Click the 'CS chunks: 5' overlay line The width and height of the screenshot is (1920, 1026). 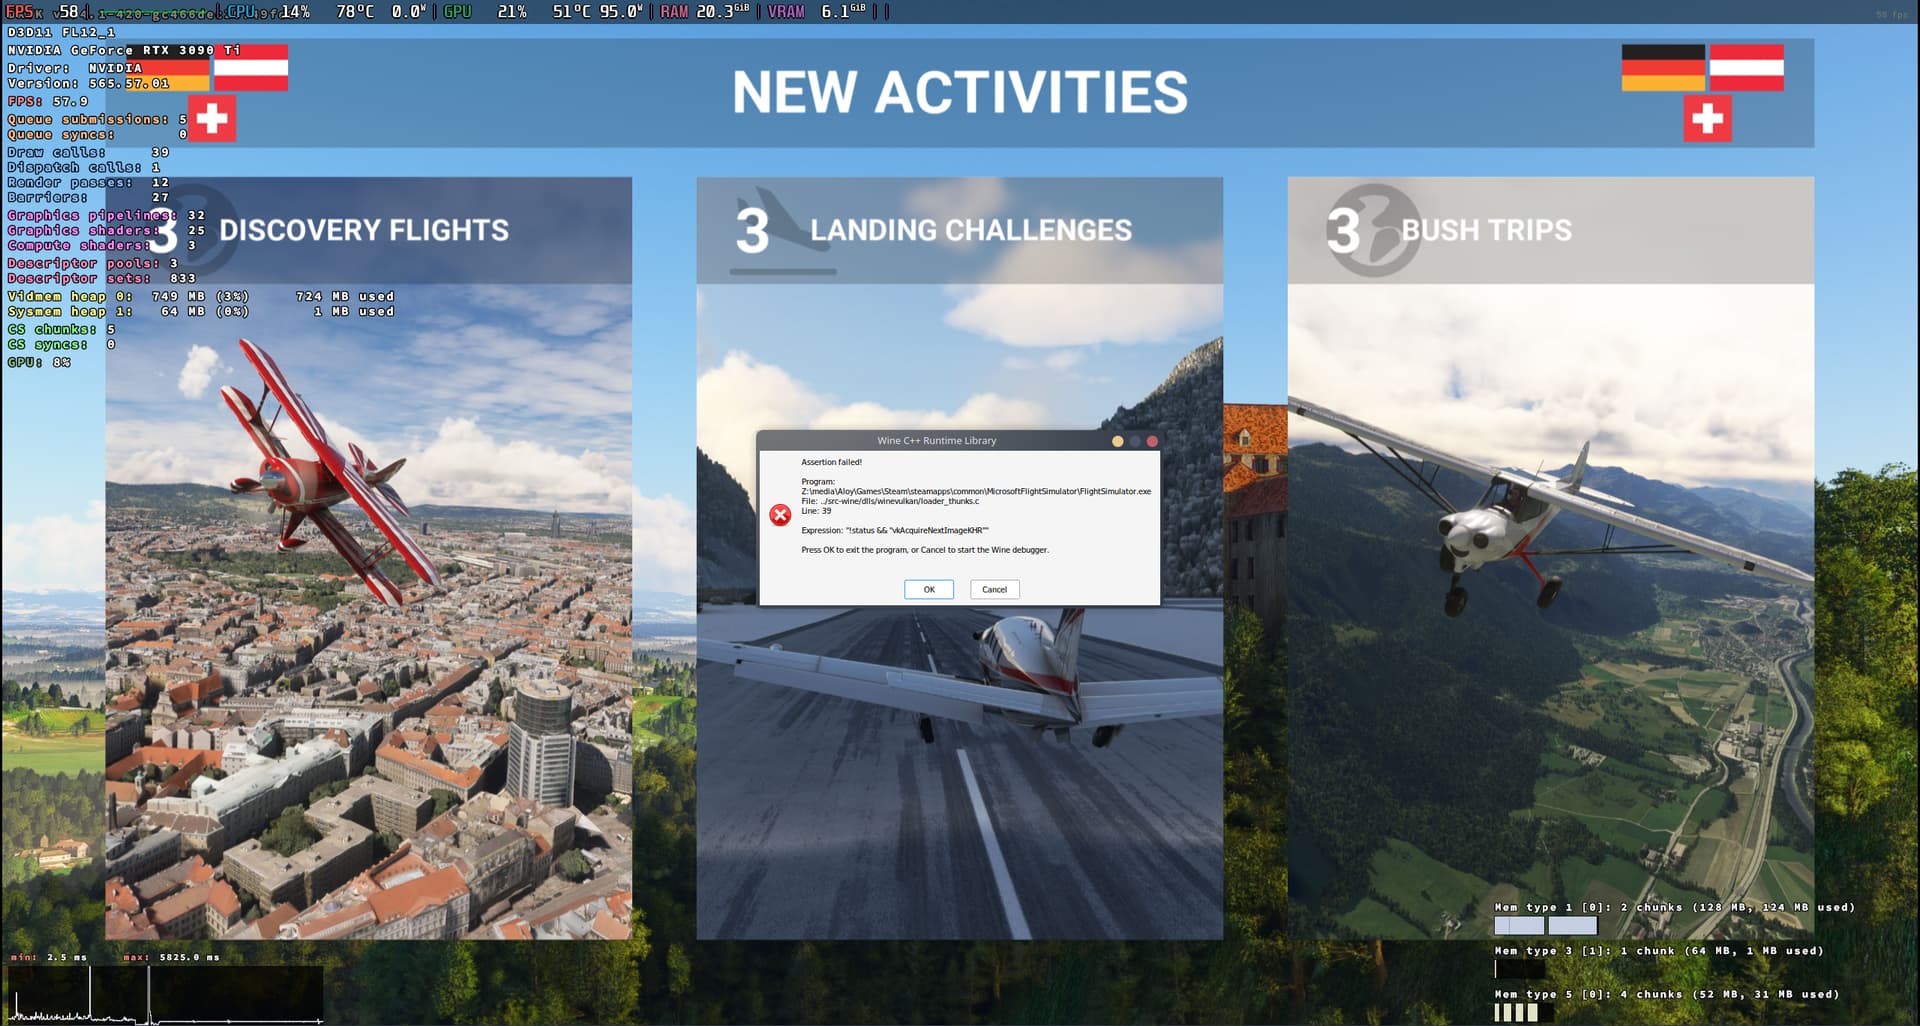(x=61, y=330)
